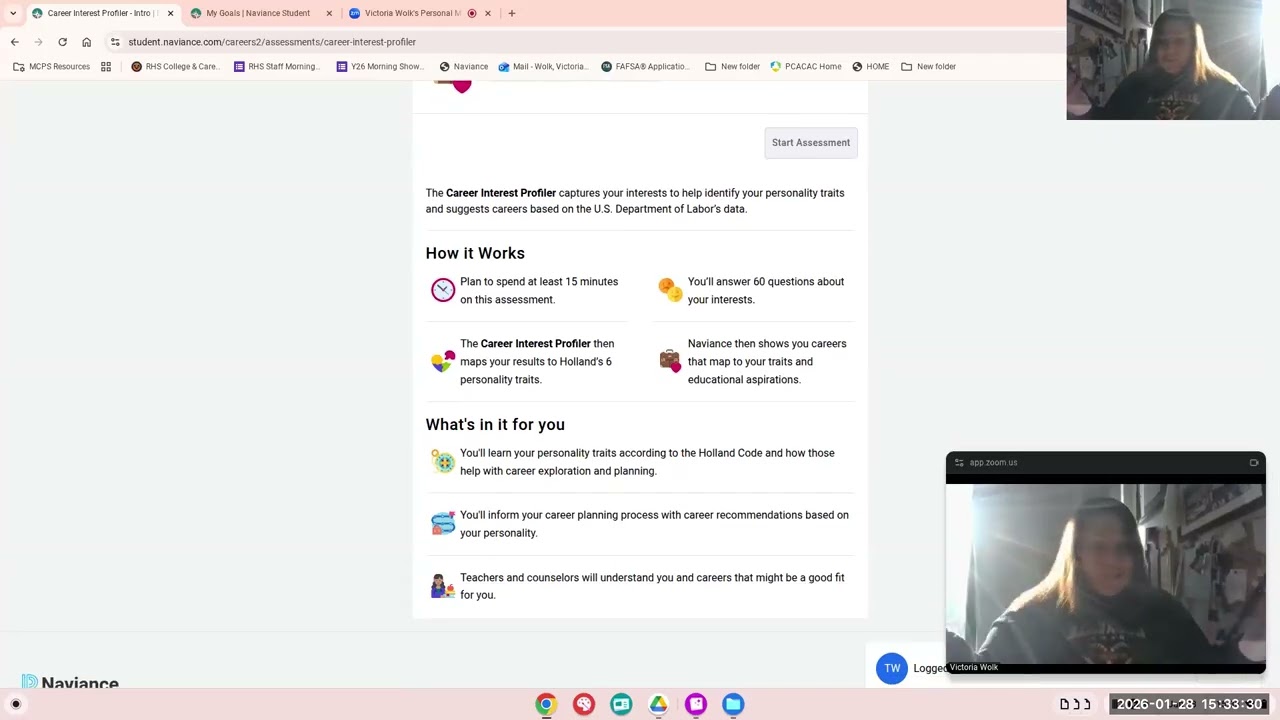Click the Naviance logo in footer

click(x=70, y=682)
